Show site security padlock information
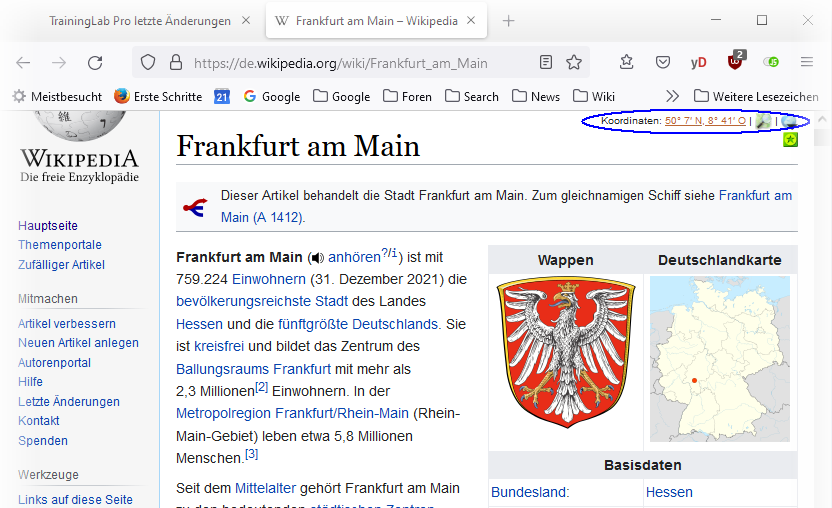Viewport: 832px width, 508px height. point(176,63)
